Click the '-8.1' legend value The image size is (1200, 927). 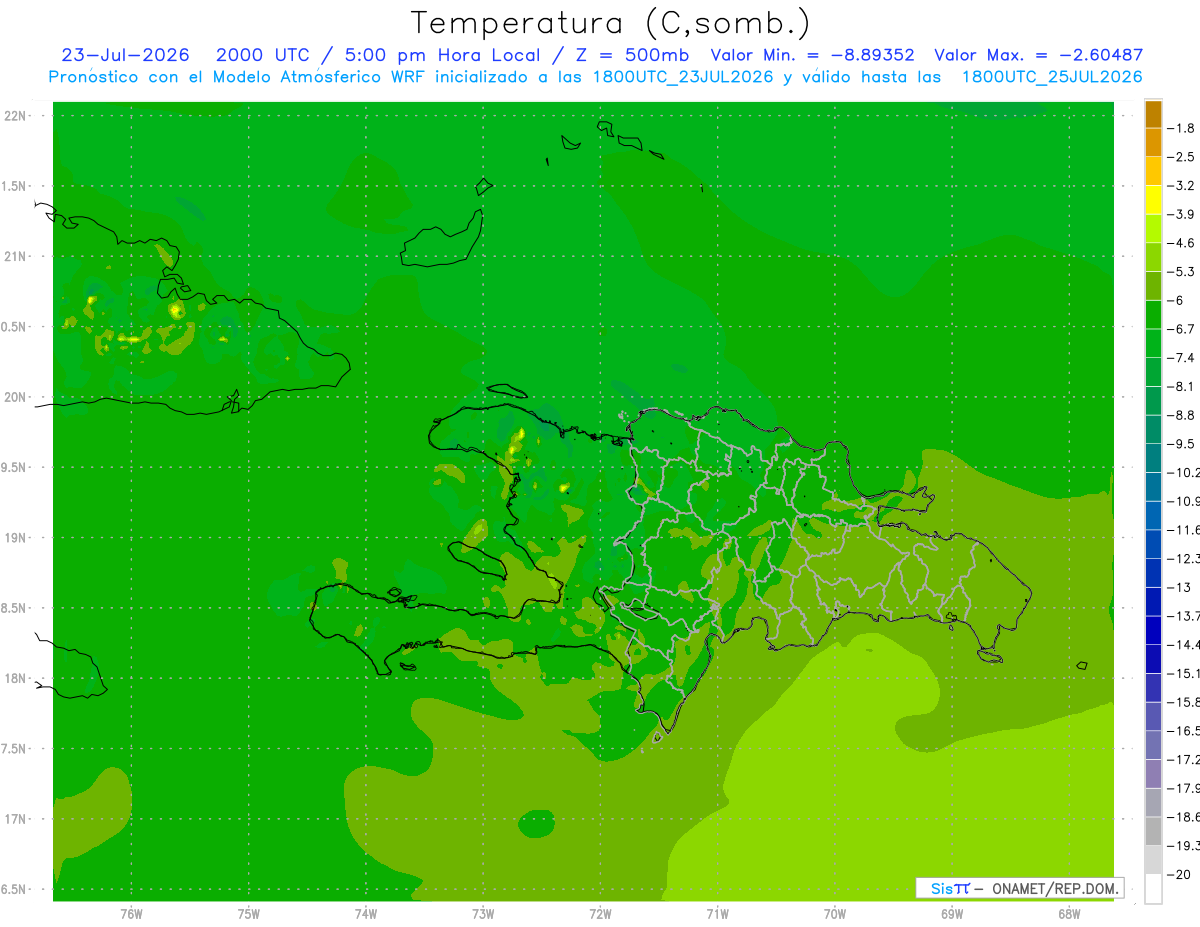tap(1182, 386)
